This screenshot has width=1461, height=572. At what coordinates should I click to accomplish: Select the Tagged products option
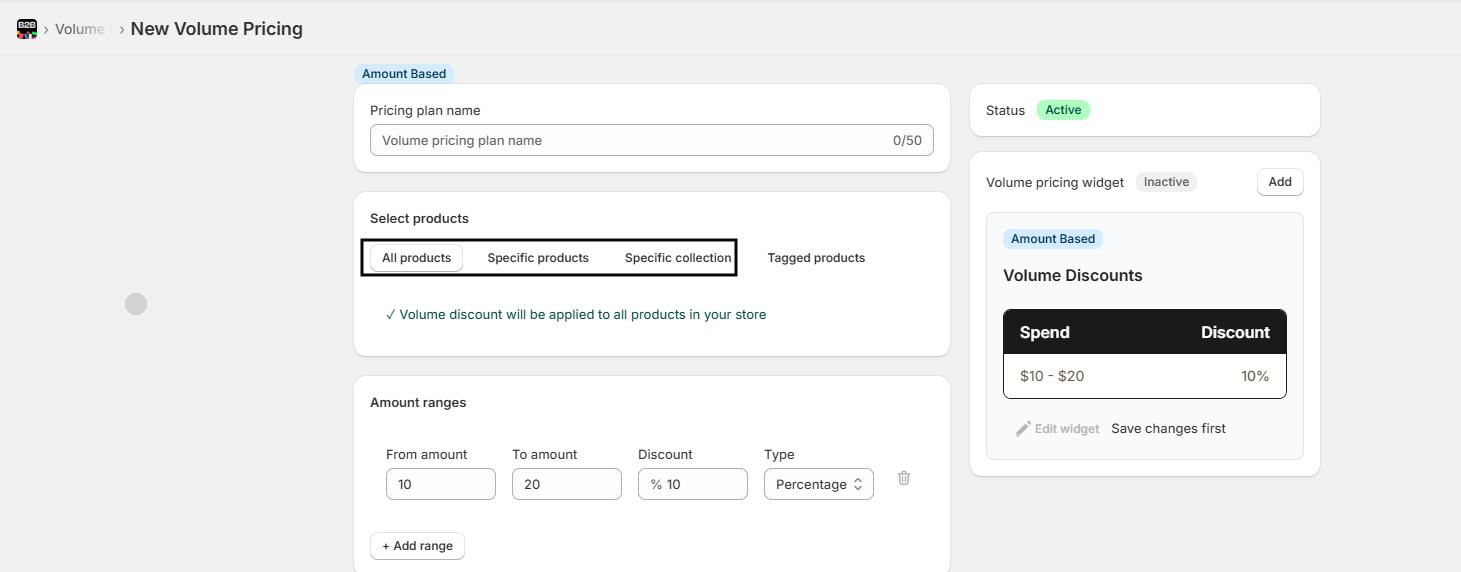(x=816, y=258)
